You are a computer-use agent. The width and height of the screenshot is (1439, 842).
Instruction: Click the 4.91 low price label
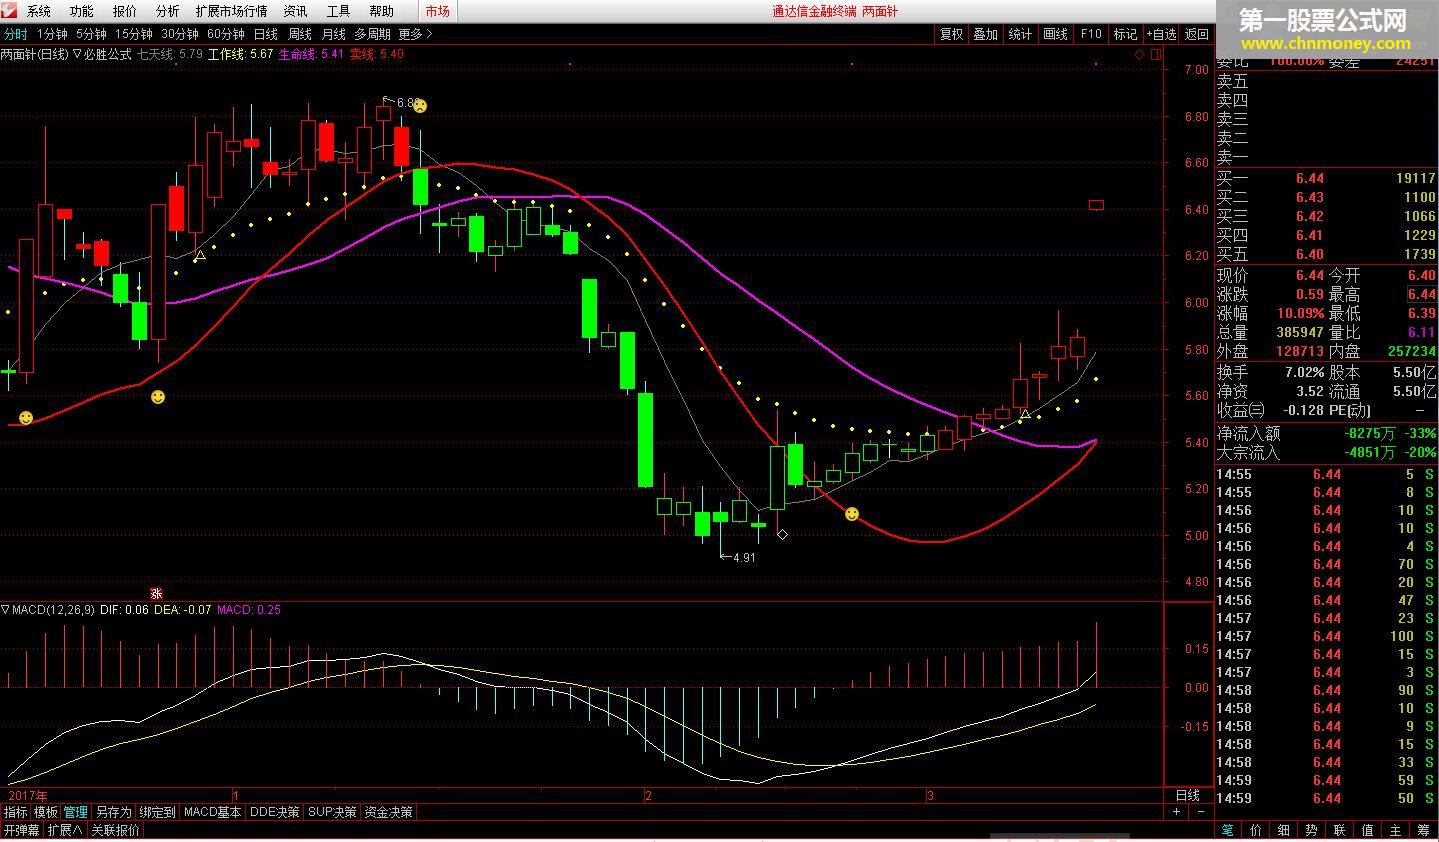744,558
